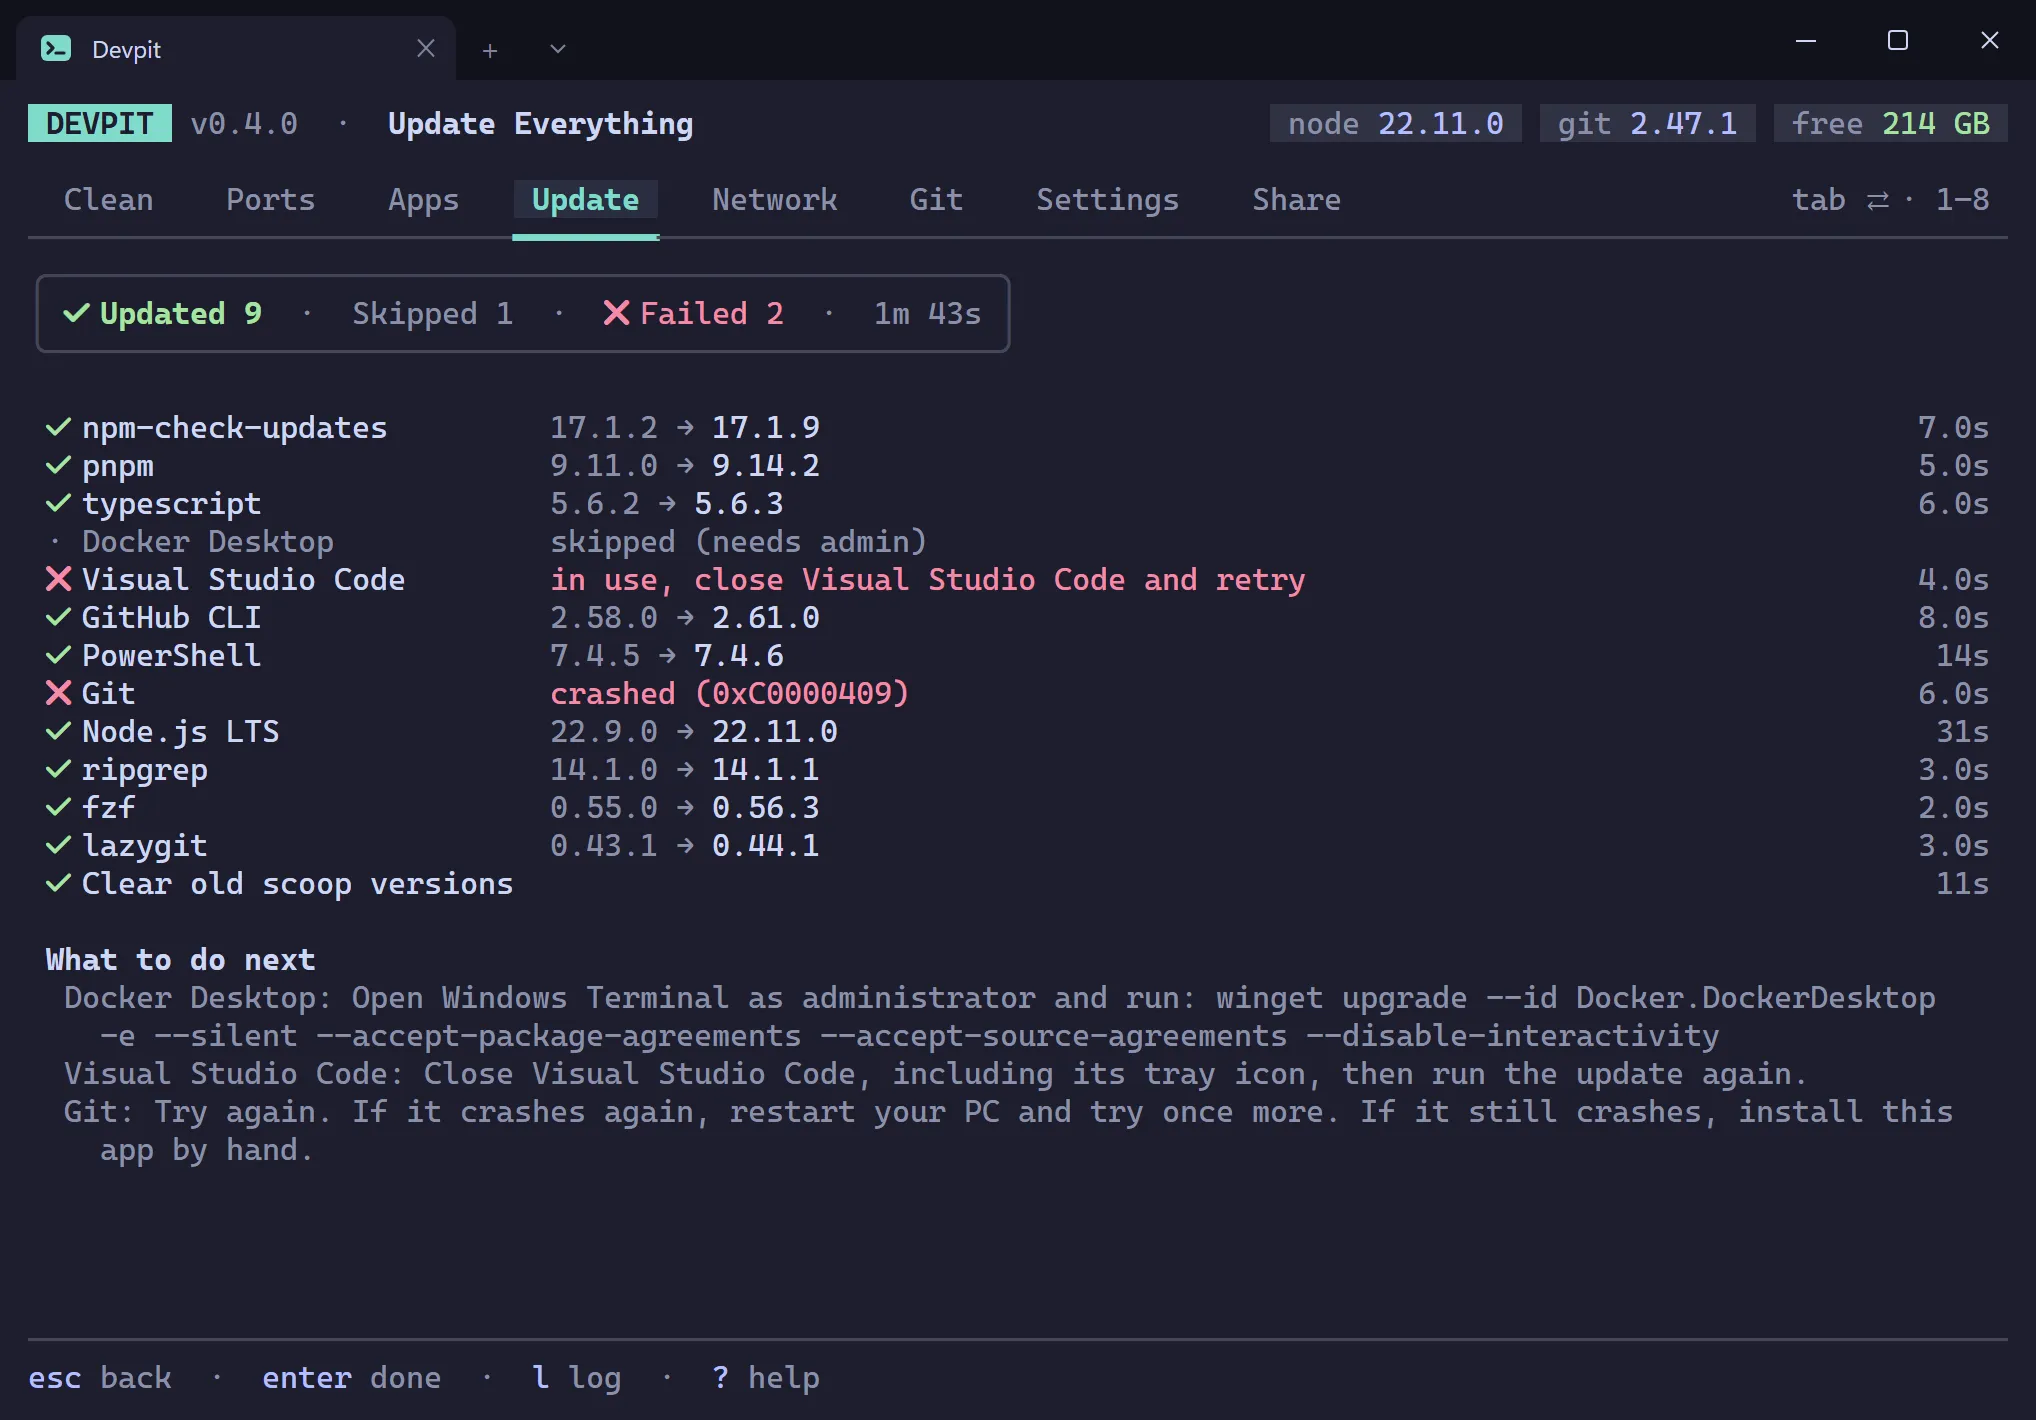Screen dimensions: 2036x1420
Task: Switch to the Clean tab
Action: (109, 200)
